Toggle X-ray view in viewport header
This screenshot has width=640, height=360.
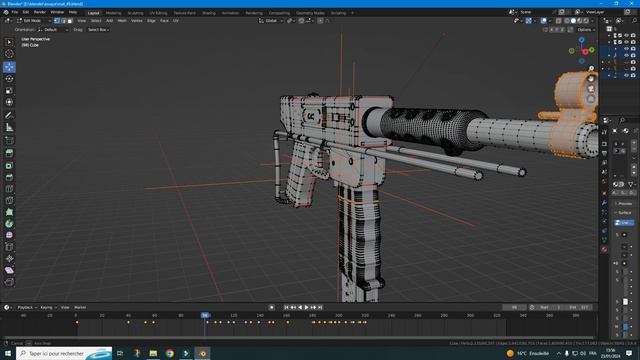point(558,20)
